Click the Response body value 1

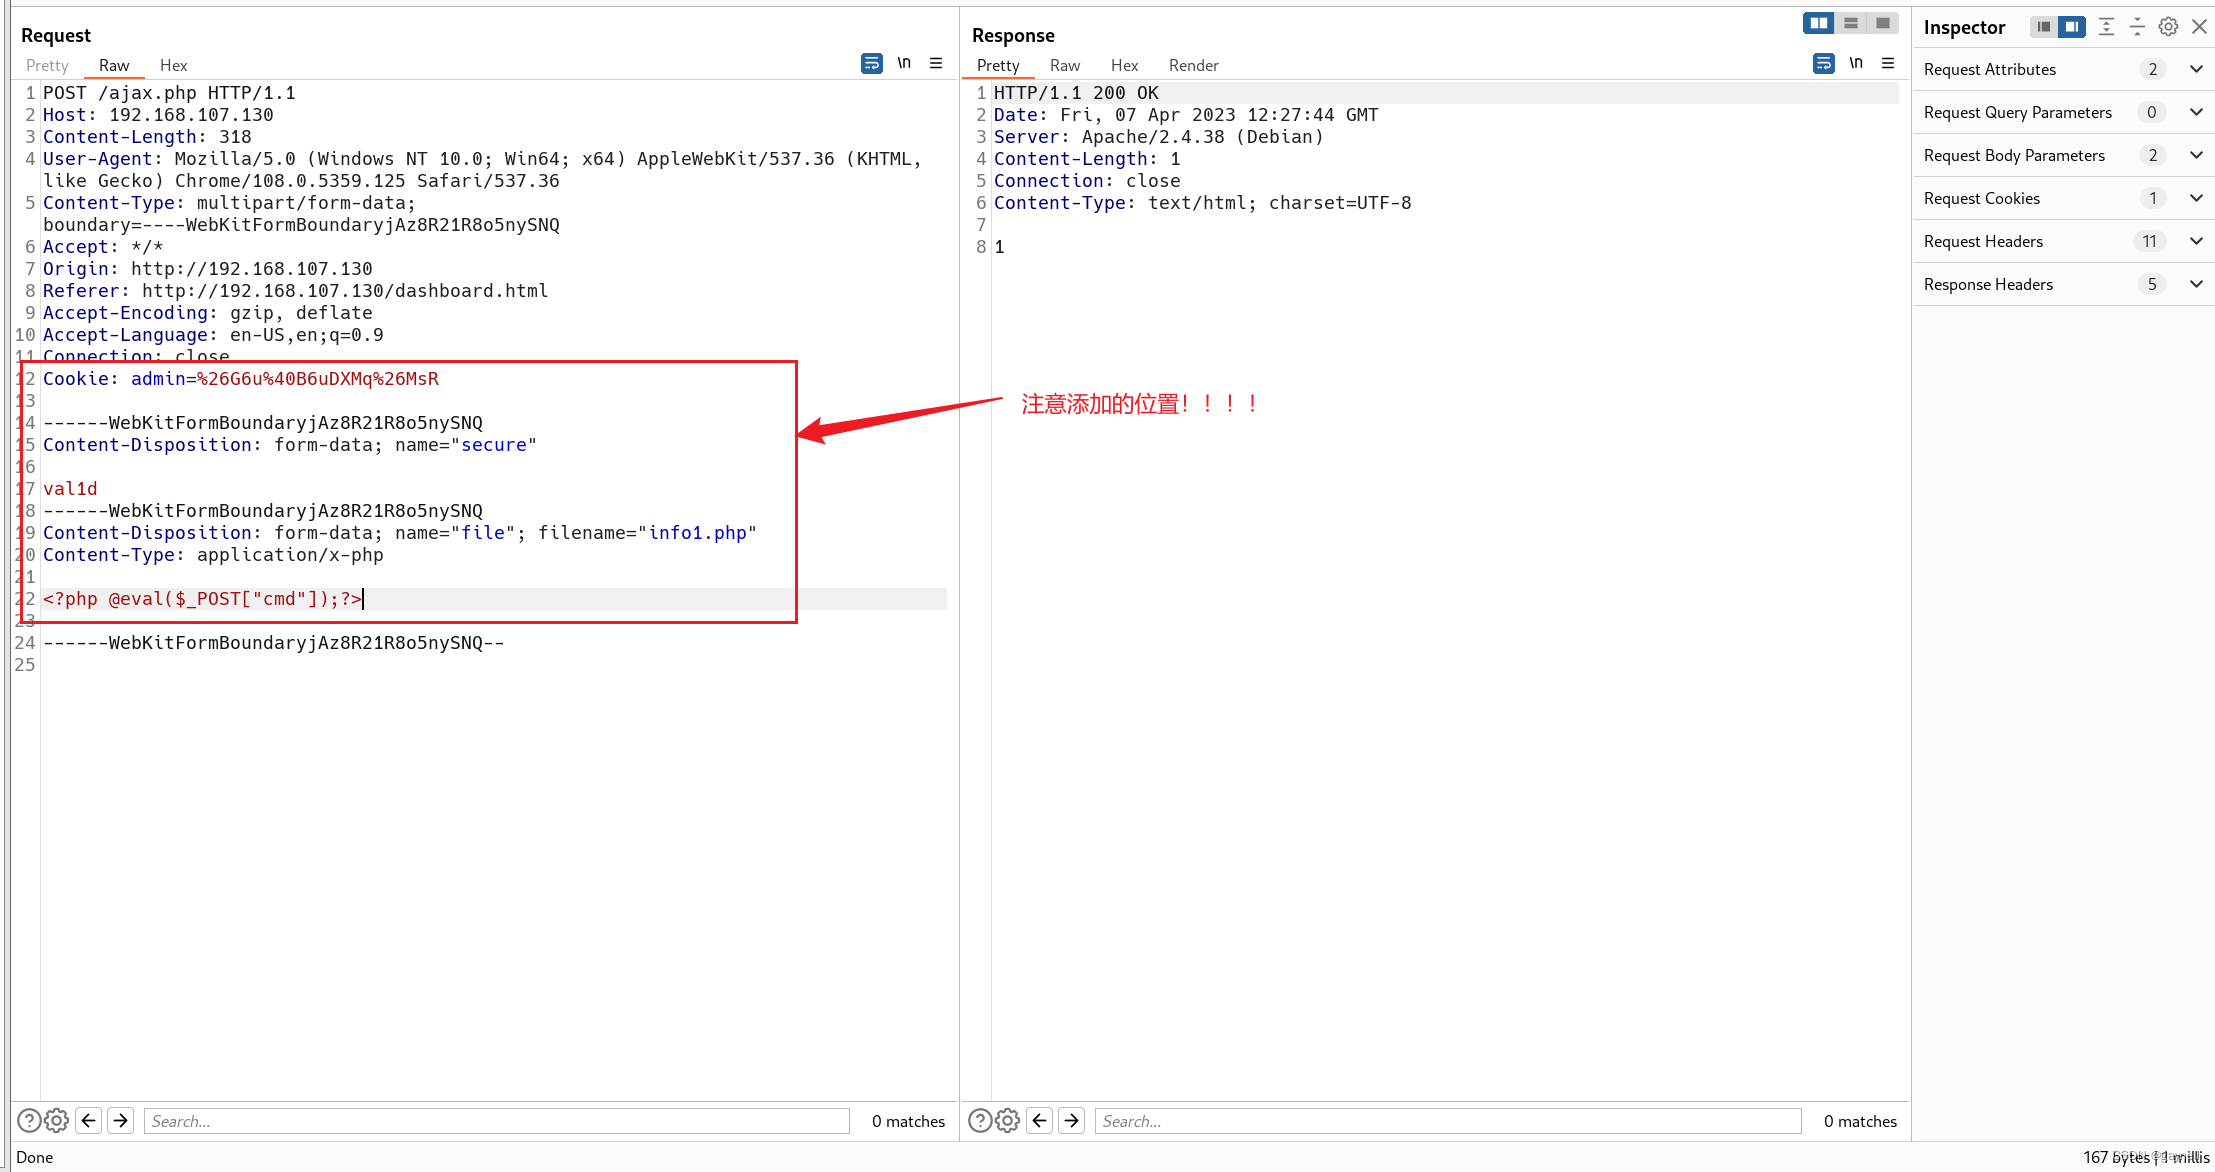click(x=999, y=247)
